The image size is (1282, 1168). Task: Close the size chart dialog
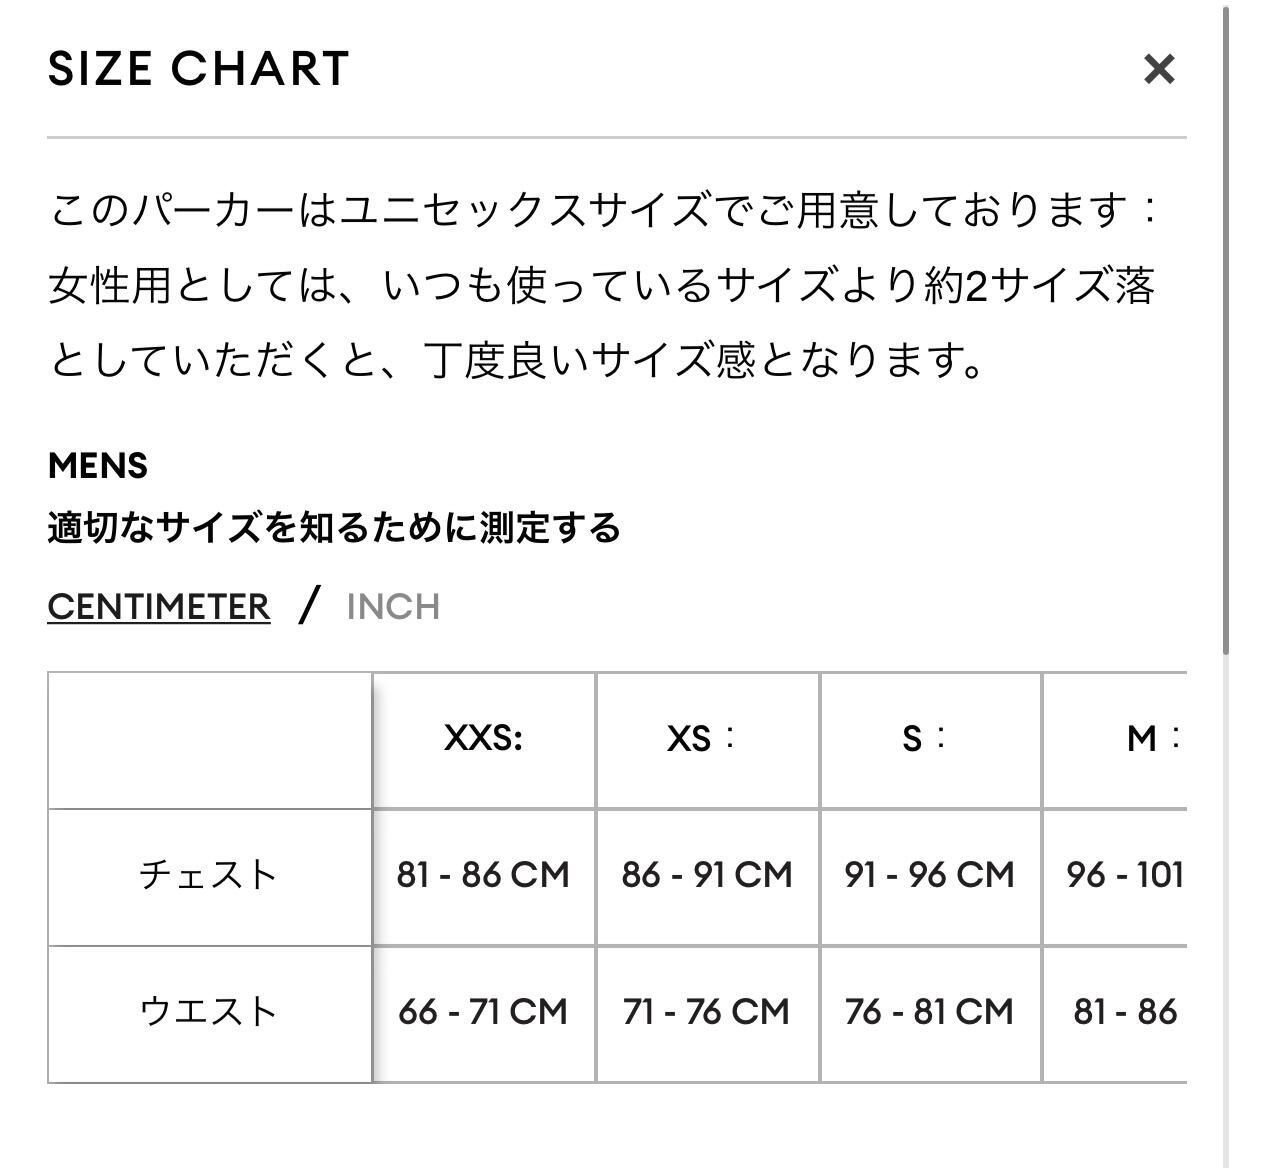[x=1158, y=69]
